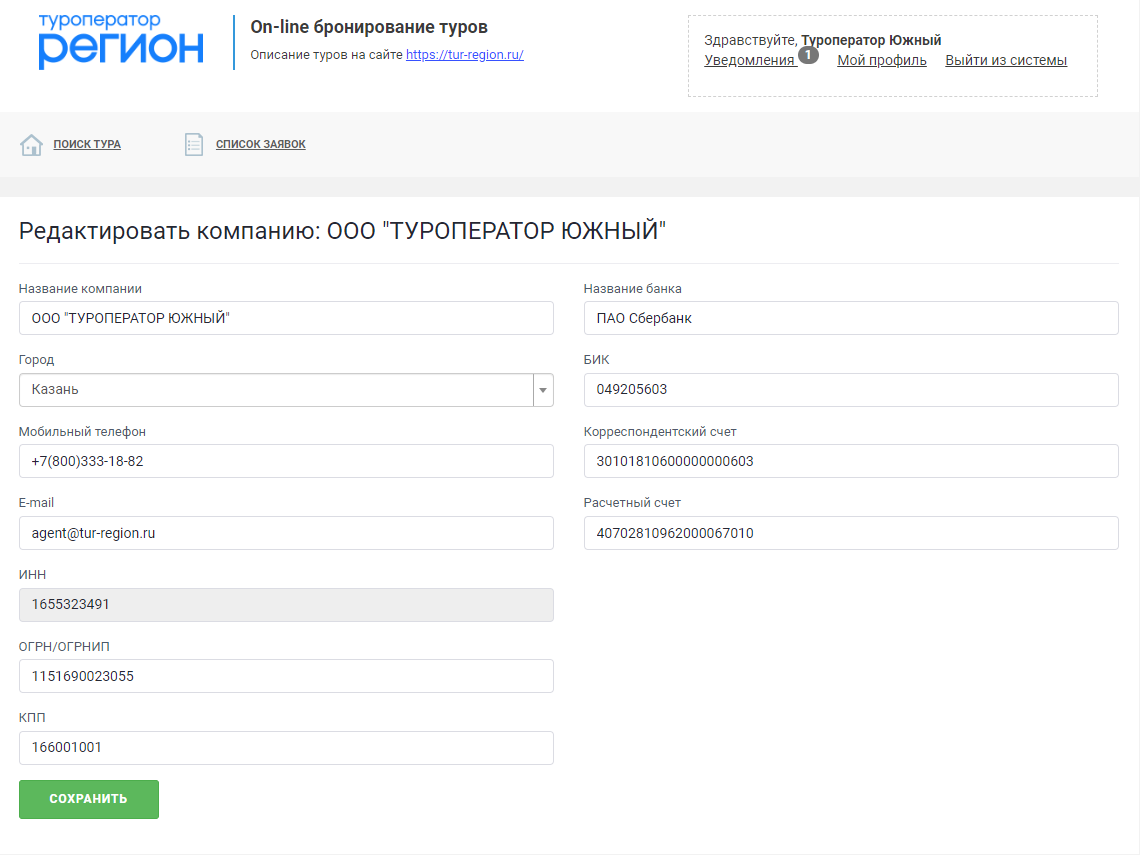
Task: Click the Название компании input field
Action: (286, 318)
